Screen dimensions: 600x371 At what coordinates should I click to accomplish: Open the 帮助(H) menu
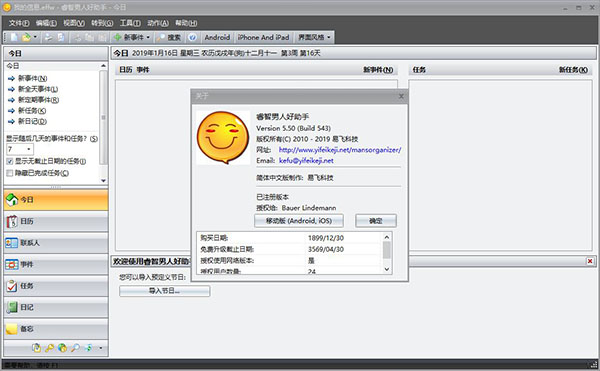[186, 23]
